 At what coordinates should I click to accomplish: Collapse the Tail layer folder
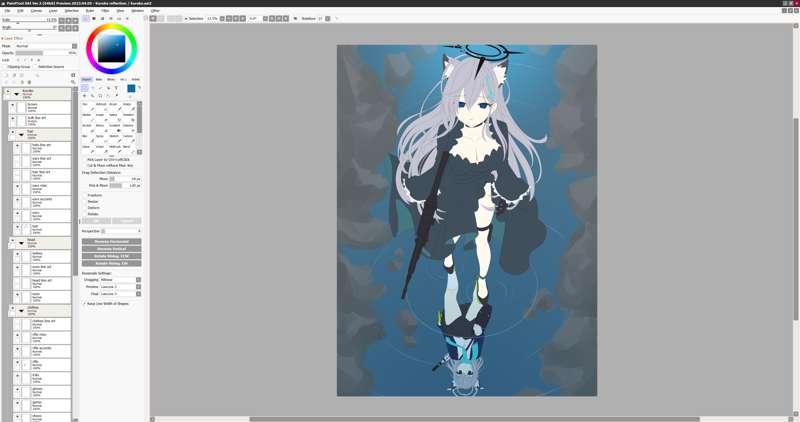21,135
